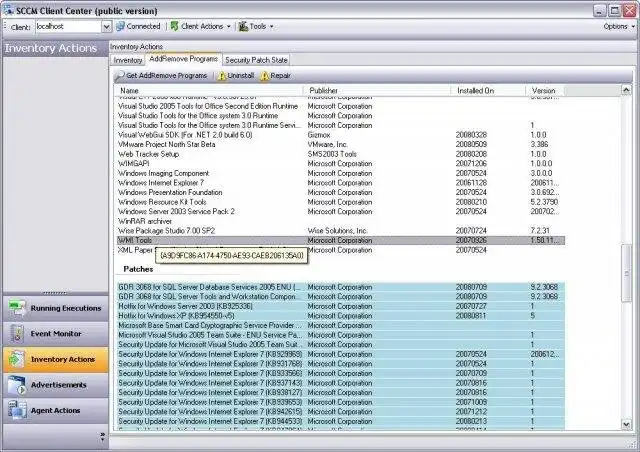Select IE7 Security Update KB944533
Viewport: 640px width, 452px height.
tap(341, 421)
